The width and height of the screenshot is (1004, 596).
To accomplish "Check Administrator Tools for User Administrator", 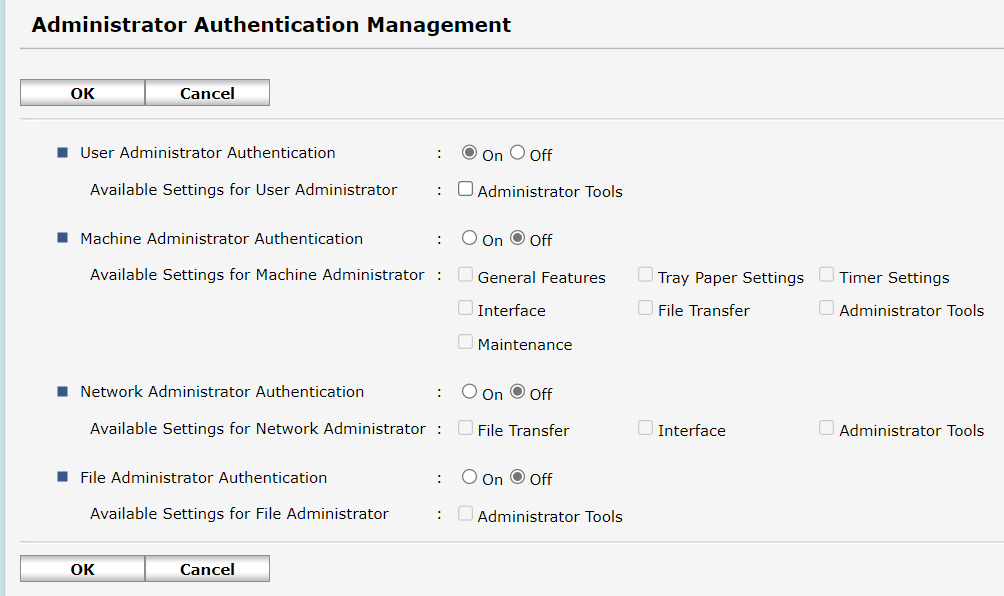I will click(x=465, y=189).
